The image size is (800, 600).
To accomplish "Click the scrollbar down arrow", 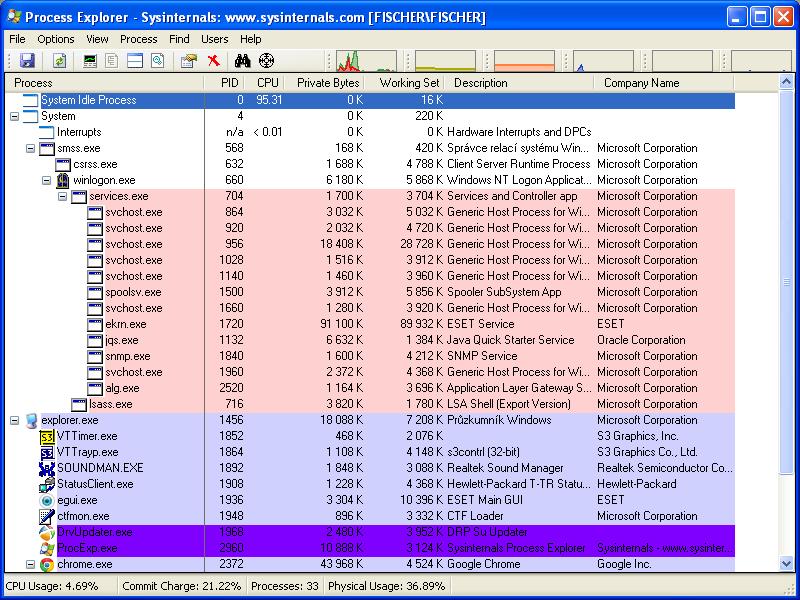I will (x=786, y=563).
